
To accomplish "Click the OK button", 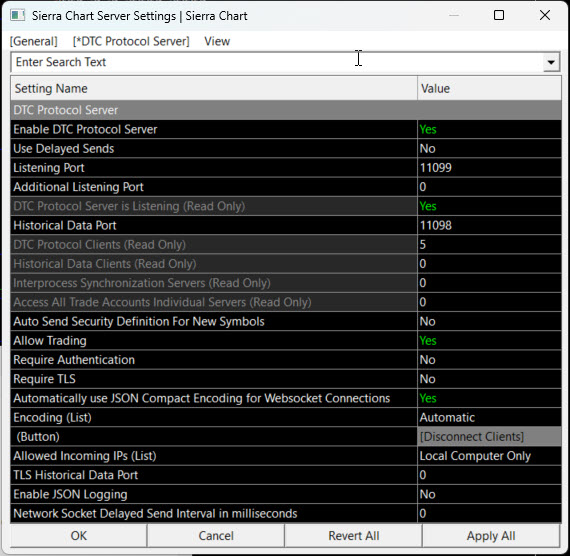I will [79, 536].
